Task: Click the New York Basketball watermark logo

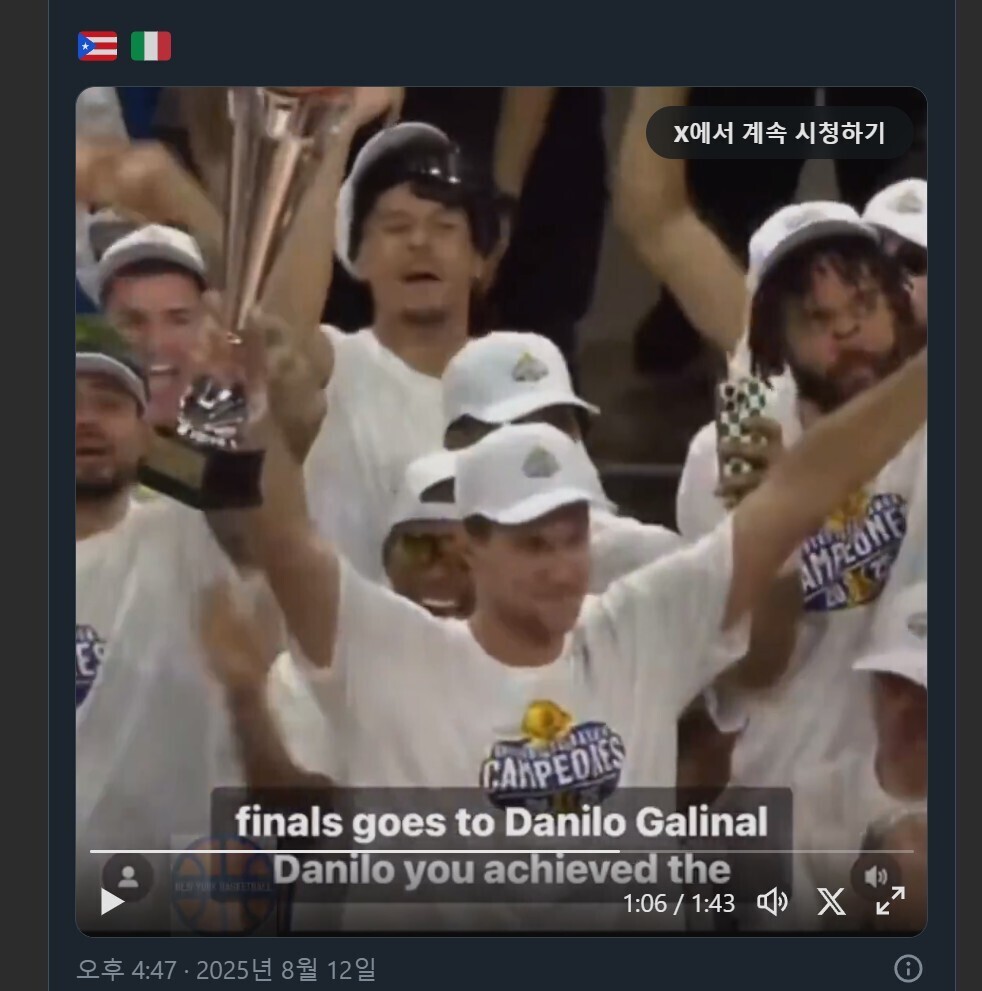Action: pyautogui.click(x=224, y=885)
